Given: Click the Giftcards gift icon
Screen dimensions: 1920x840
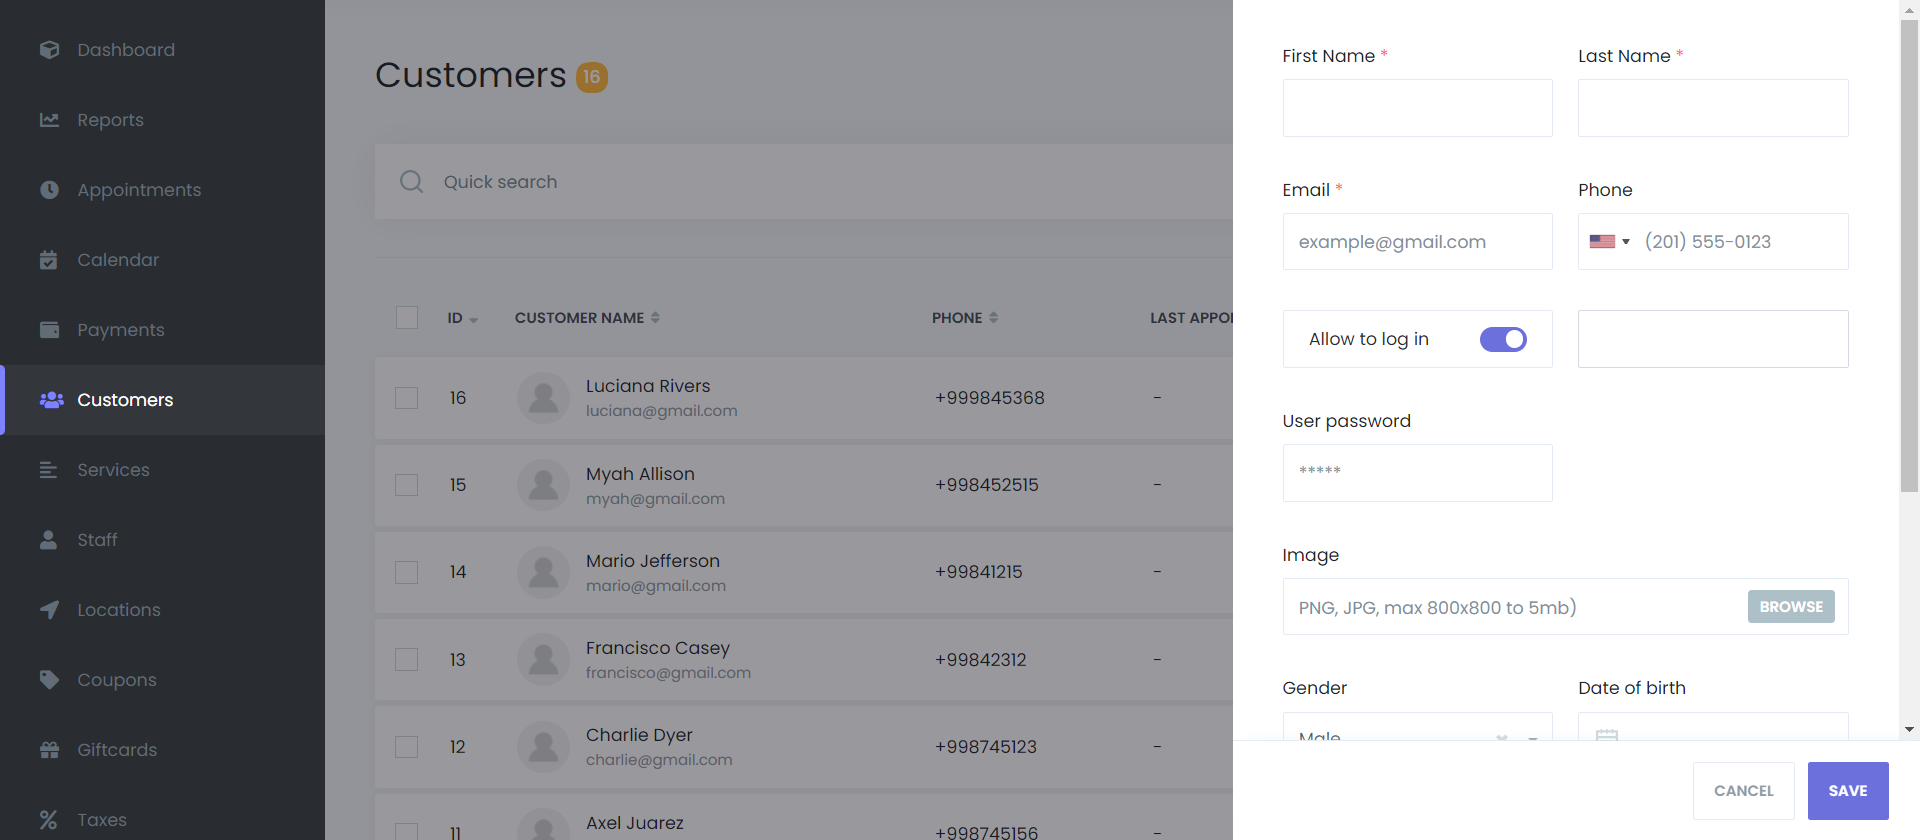Looking at the screenshot, I should [x=49, y=750].
